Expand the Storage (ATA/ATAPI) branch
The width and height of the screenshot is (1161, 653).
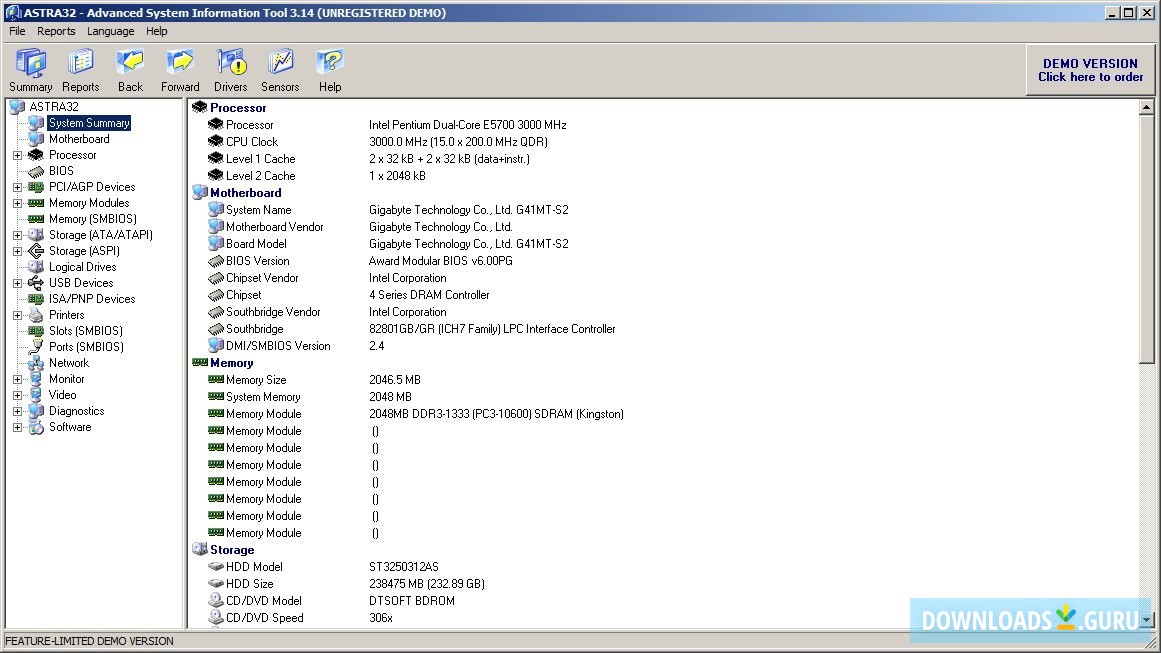pos(18,234)
